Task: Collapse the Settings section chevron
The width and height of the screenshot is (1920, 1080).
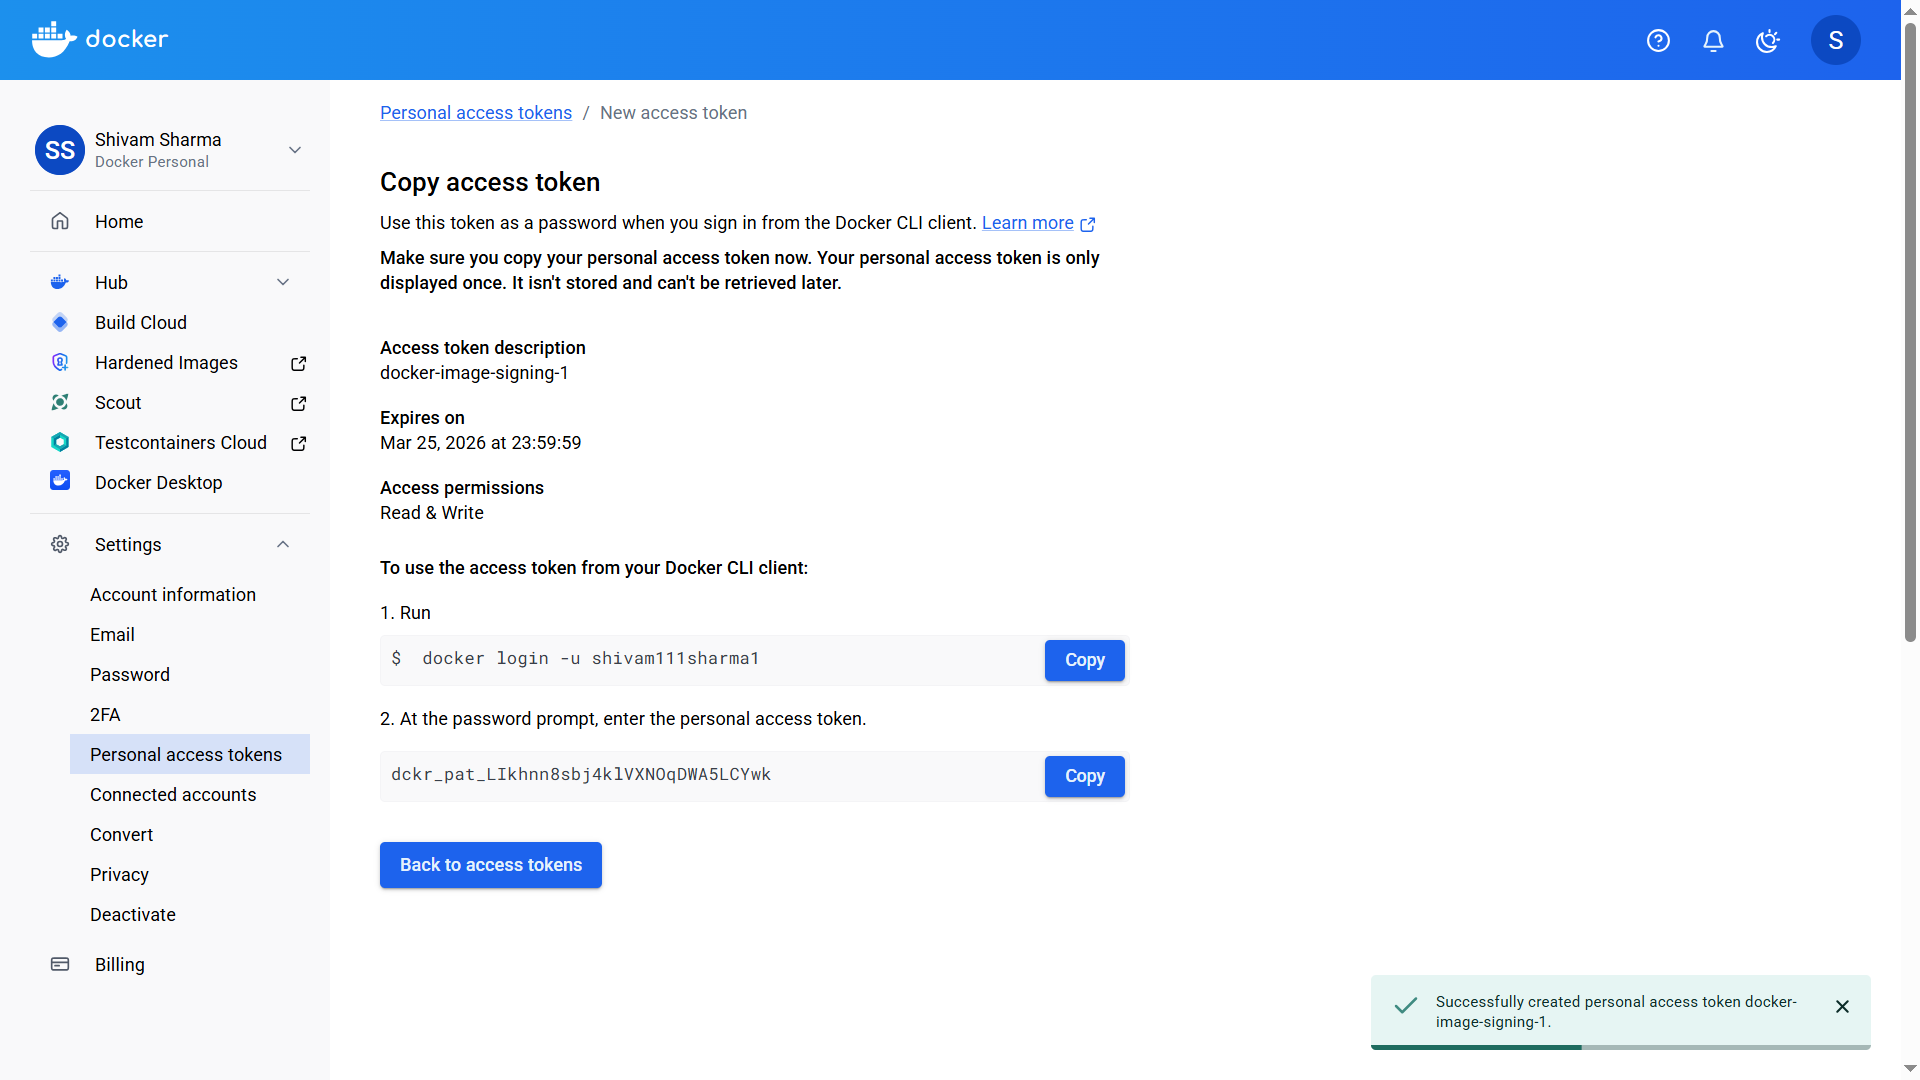Action: [283, 544]
